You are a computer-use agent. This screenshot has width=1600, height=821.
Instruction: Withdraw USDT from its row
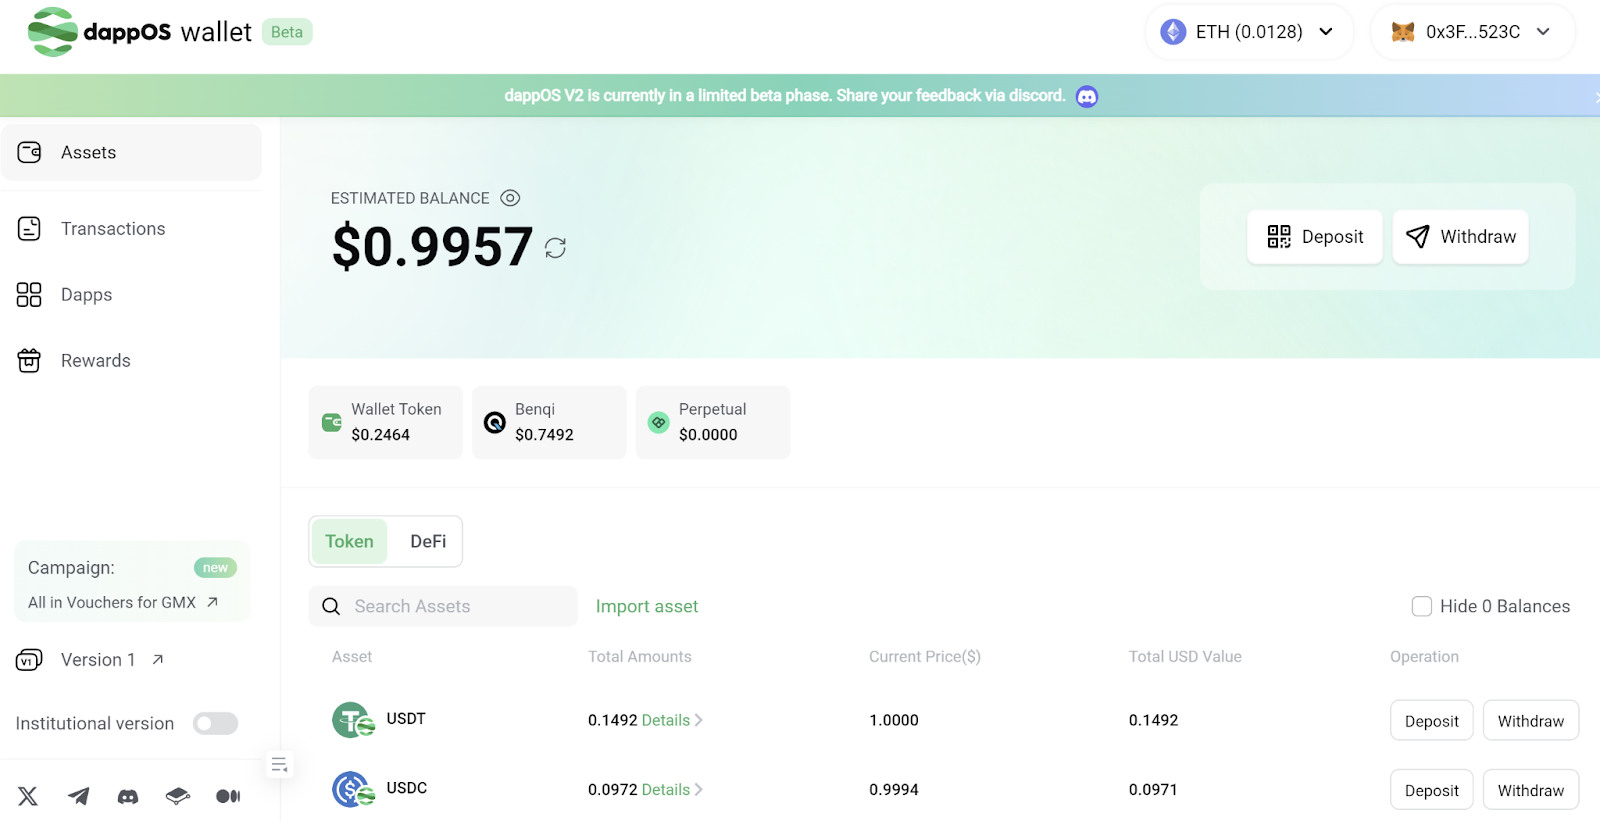click(x=1531, y=720)
